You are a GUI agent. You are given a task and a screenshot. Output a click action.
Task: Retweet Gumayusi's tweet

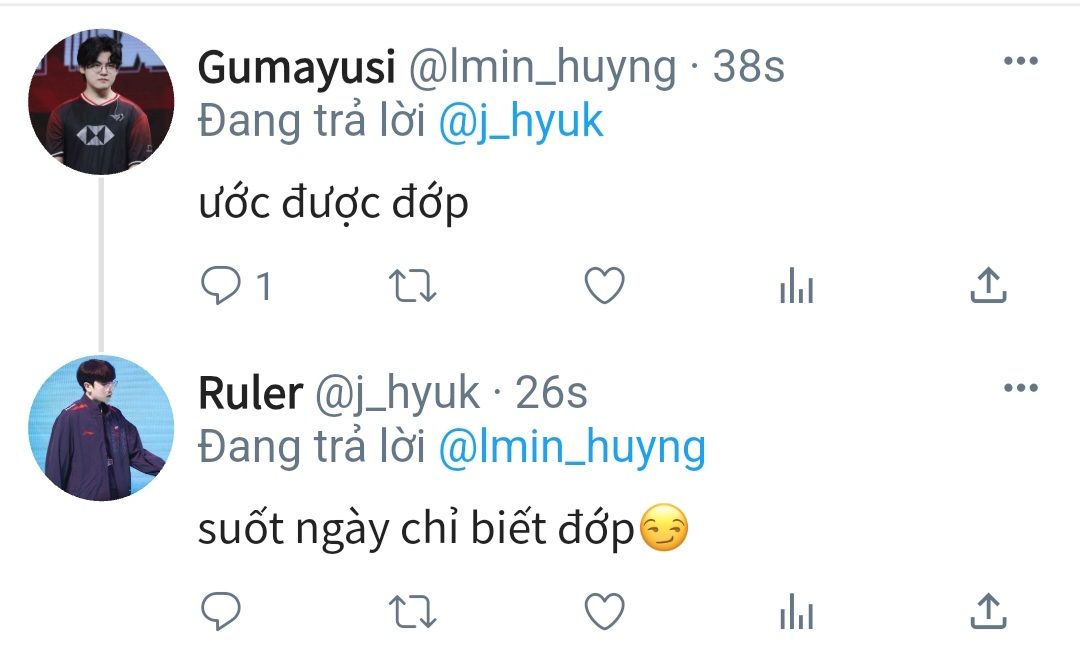411,288
